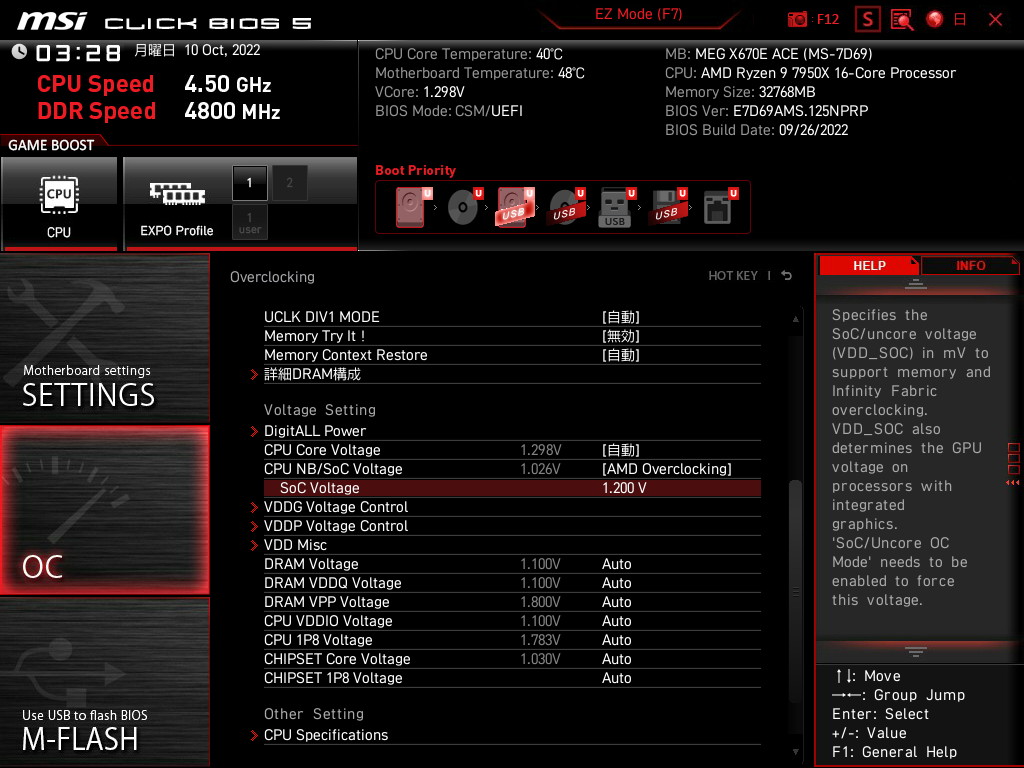
Task: Expand the VDD Misc submenu
Action: [x=295, y=545]
